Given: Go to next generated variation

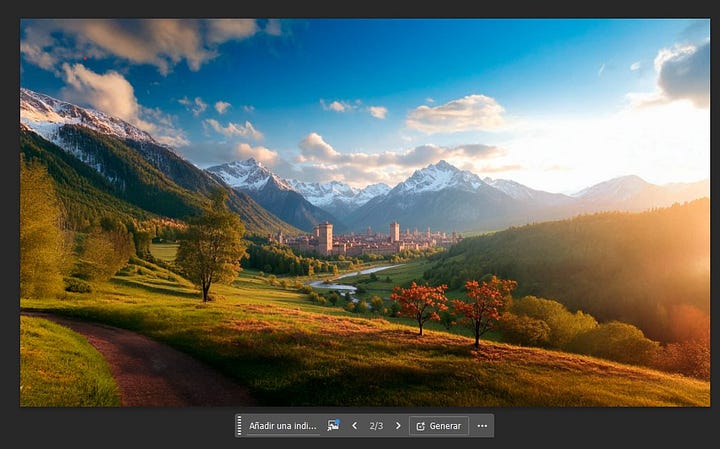Looking at the screenshot, I should (x=398, y=426).
